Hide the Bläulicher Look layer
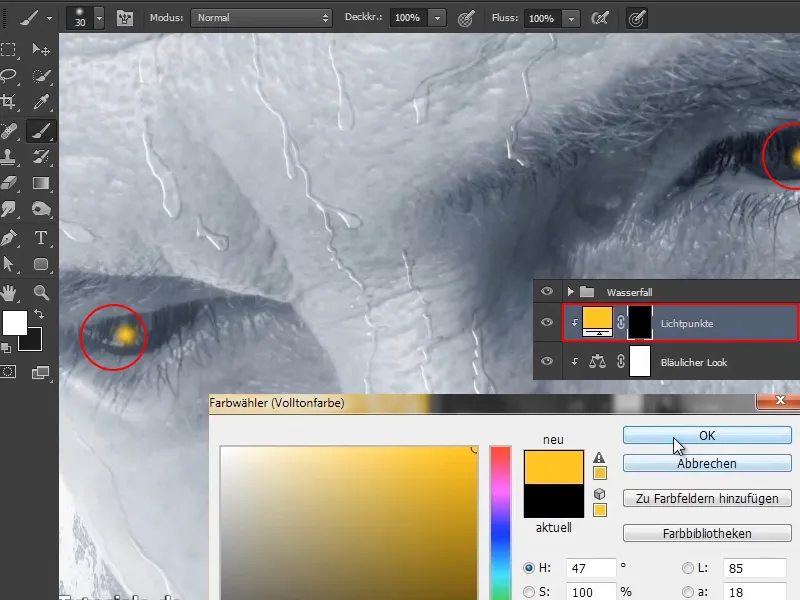The height and width of the screenshot is (600, 800). [x=547, y=361]
